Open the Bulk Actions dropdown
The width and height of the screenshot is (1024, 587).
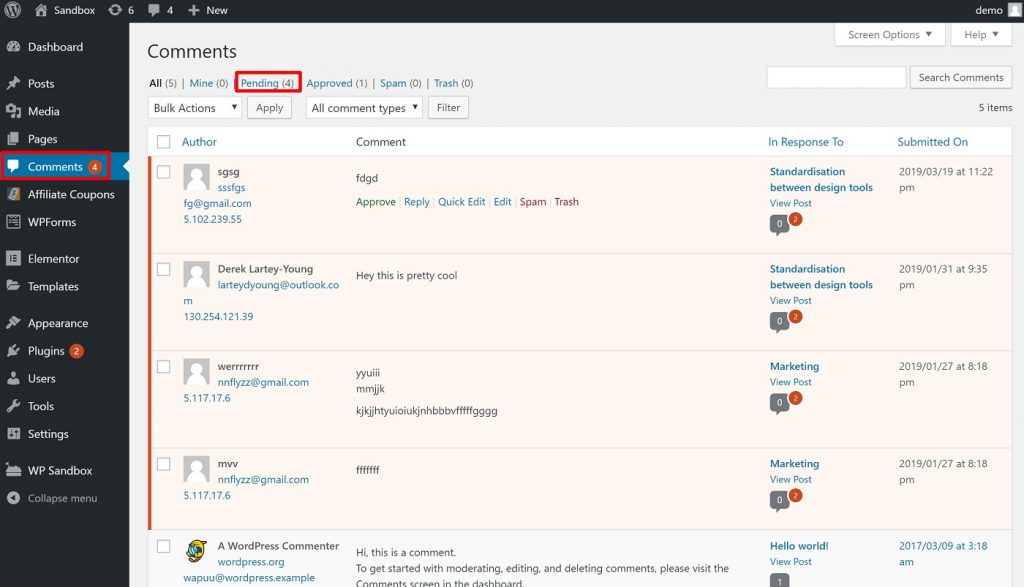click(x=194, y=107)
